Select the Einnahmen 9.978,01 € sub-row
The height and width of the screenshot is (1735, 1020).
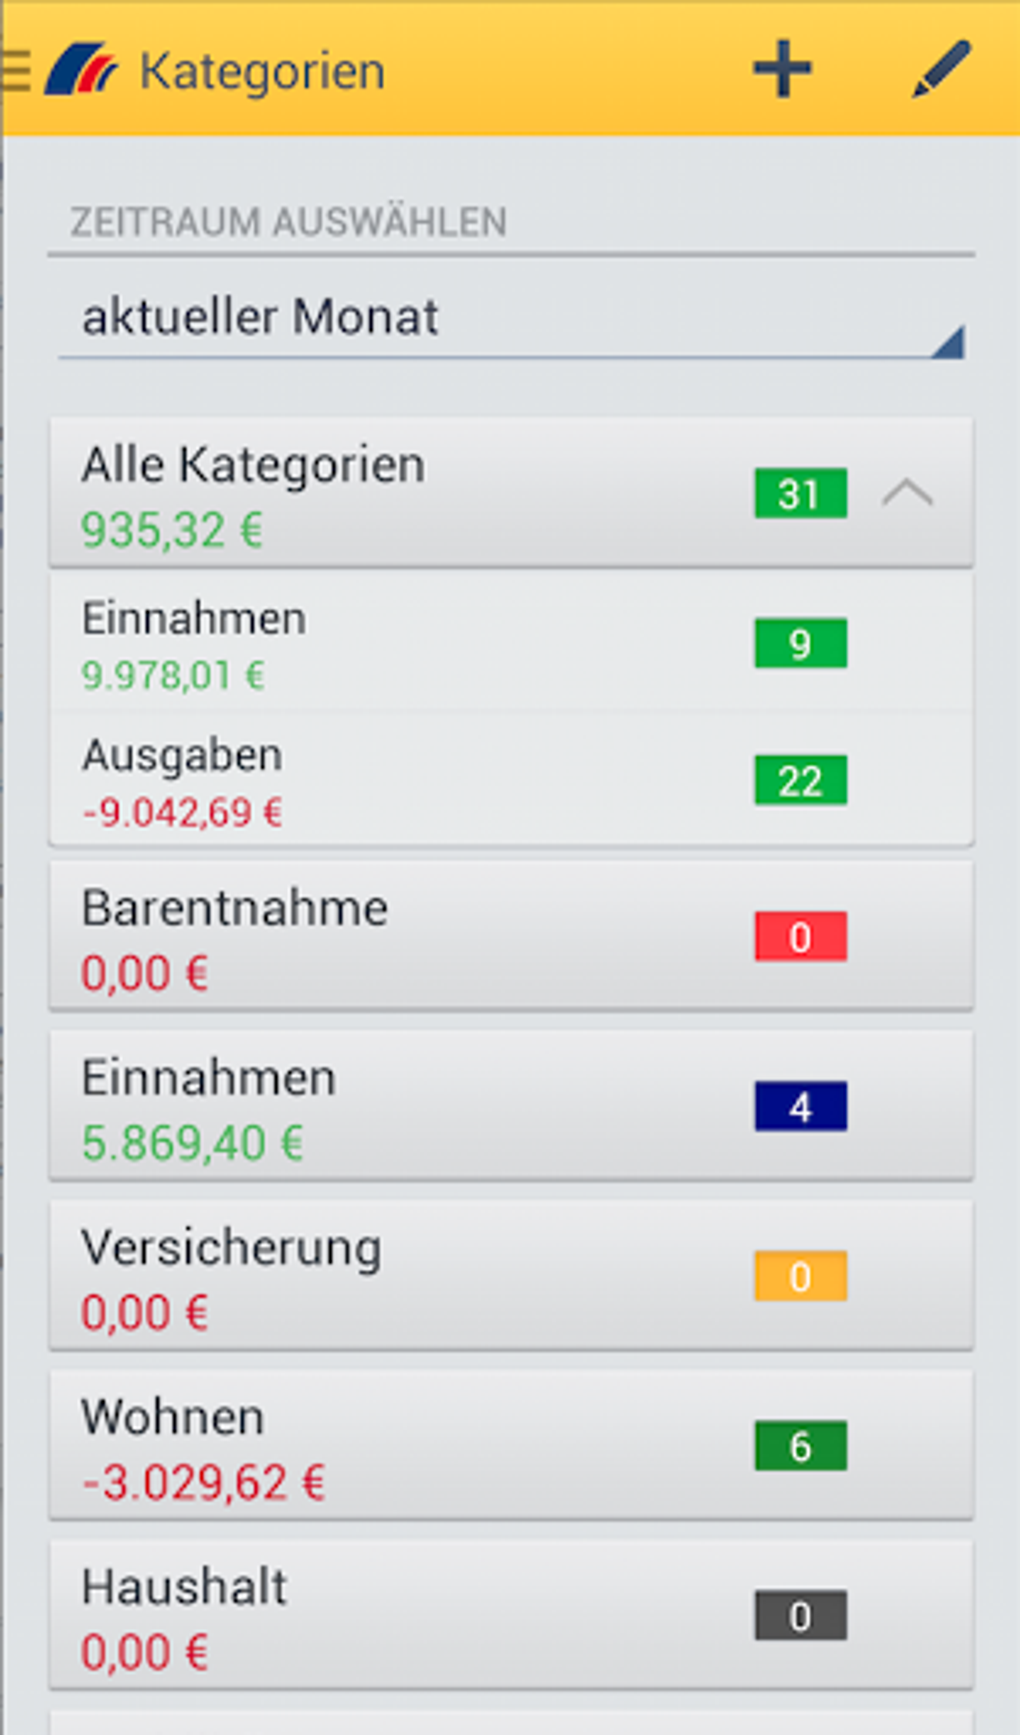tap(400, 644)
